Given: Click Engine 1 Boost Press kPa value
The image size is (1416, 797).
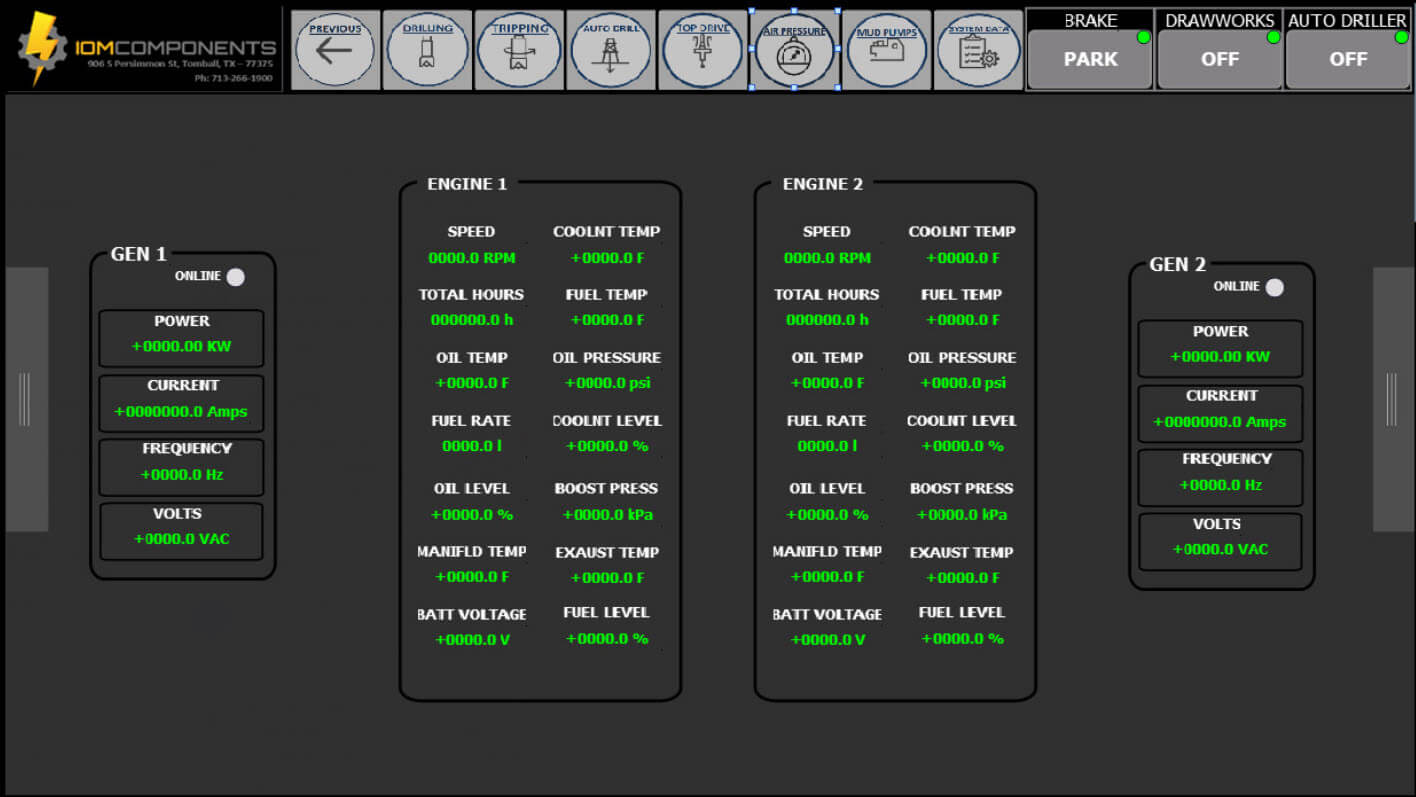Looking at the screenshot, I should 607,515.
